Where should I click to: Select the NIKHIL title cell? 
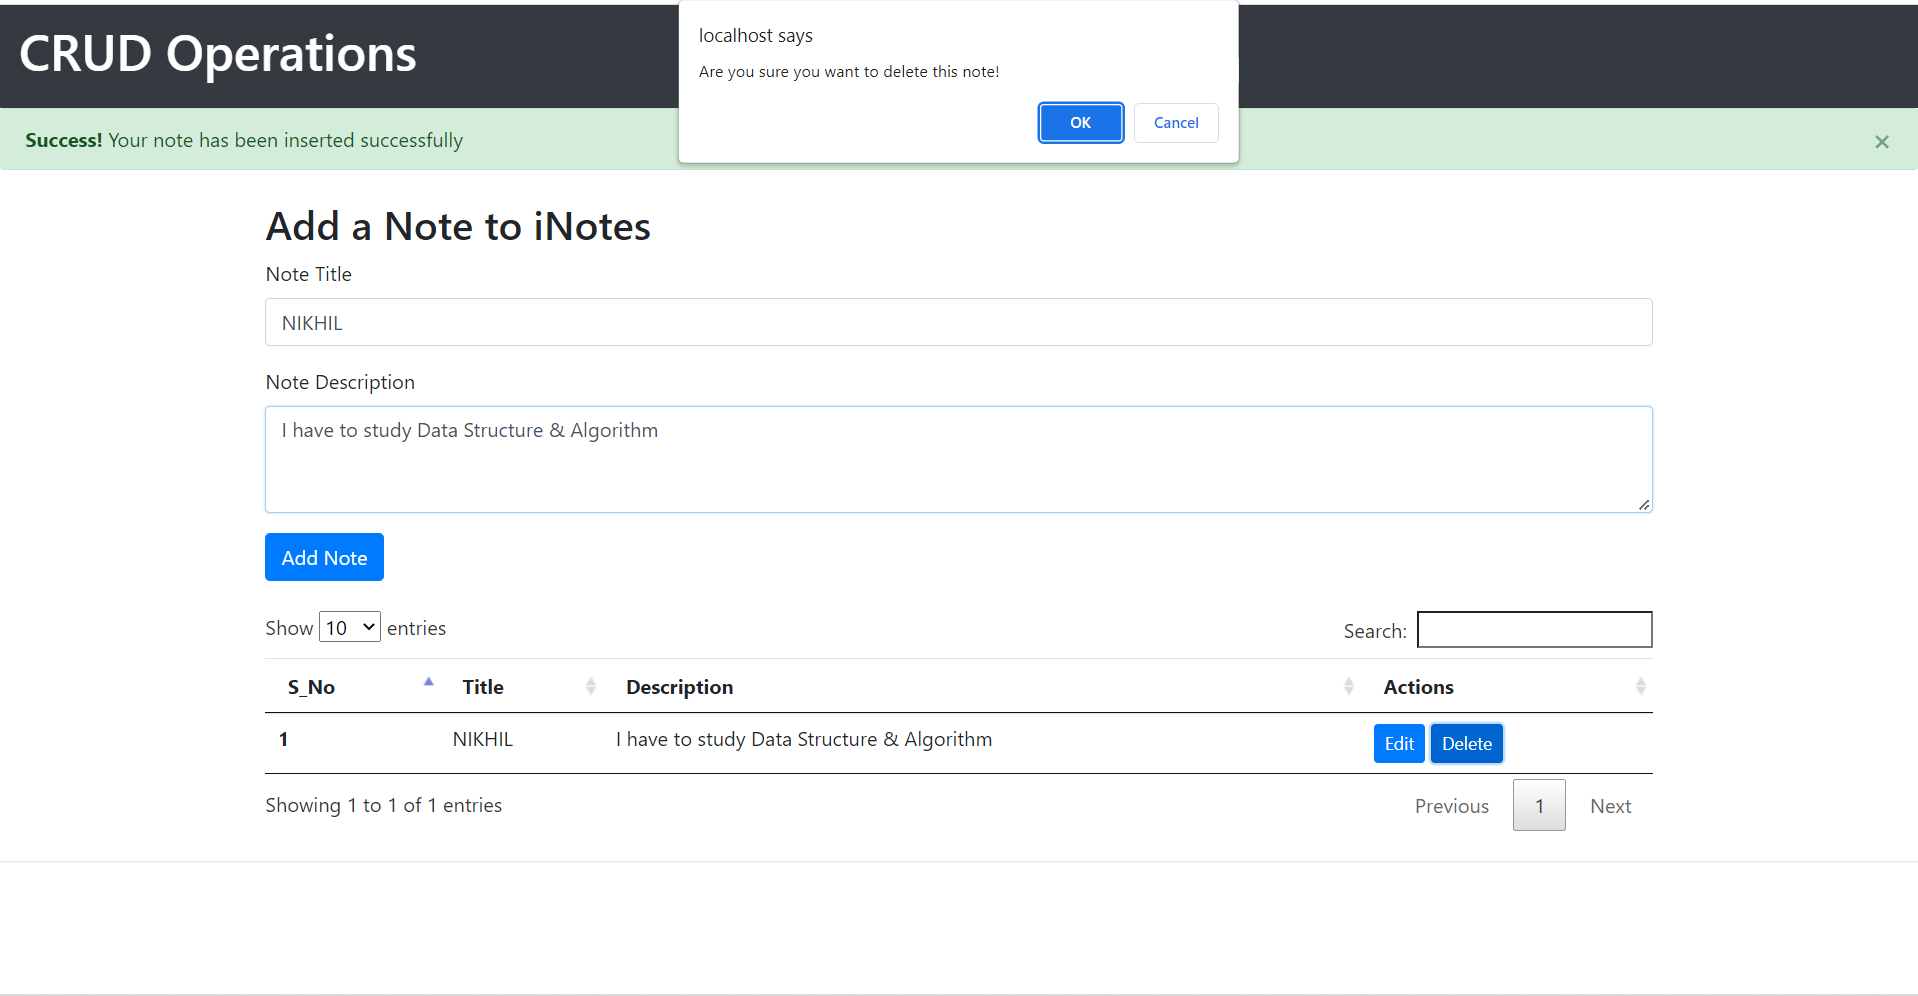483,740
